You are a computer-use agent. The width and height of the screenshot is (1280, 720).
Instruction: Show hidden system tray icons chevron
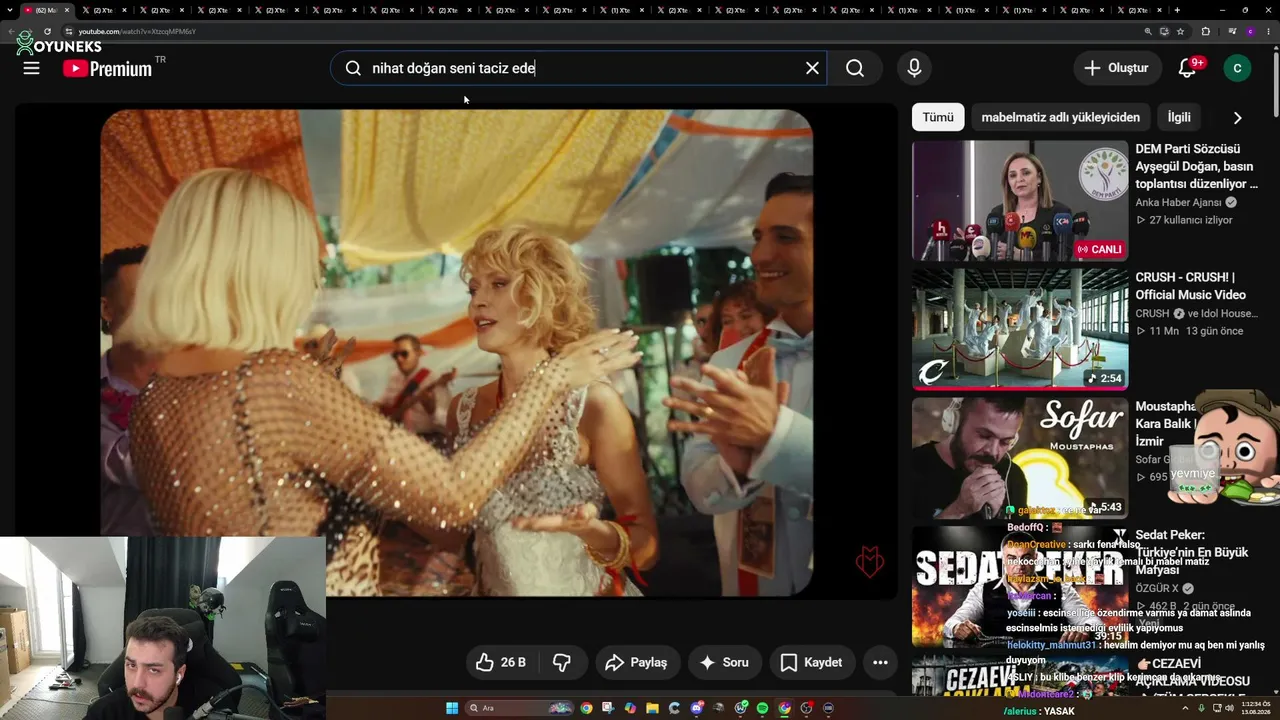1185,709
